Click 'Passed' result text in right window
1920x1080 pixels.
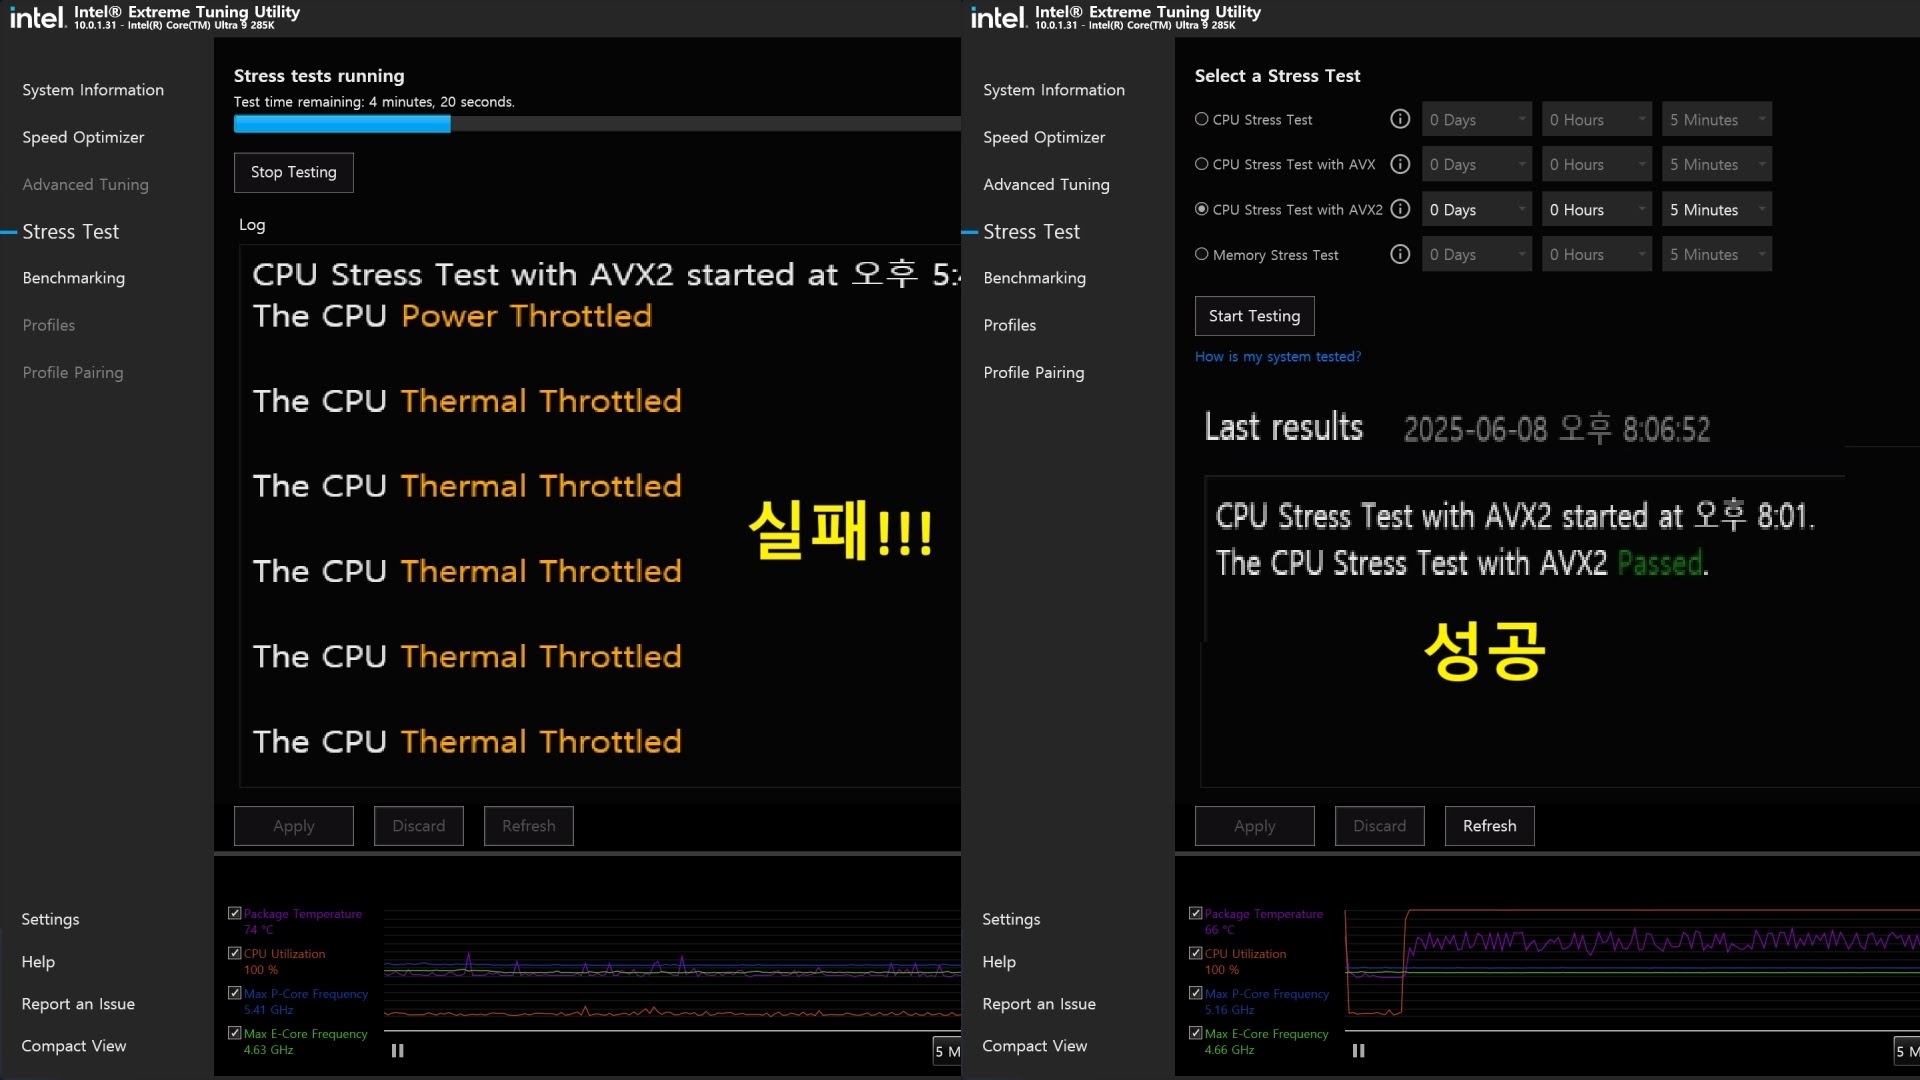point(1660,564)
